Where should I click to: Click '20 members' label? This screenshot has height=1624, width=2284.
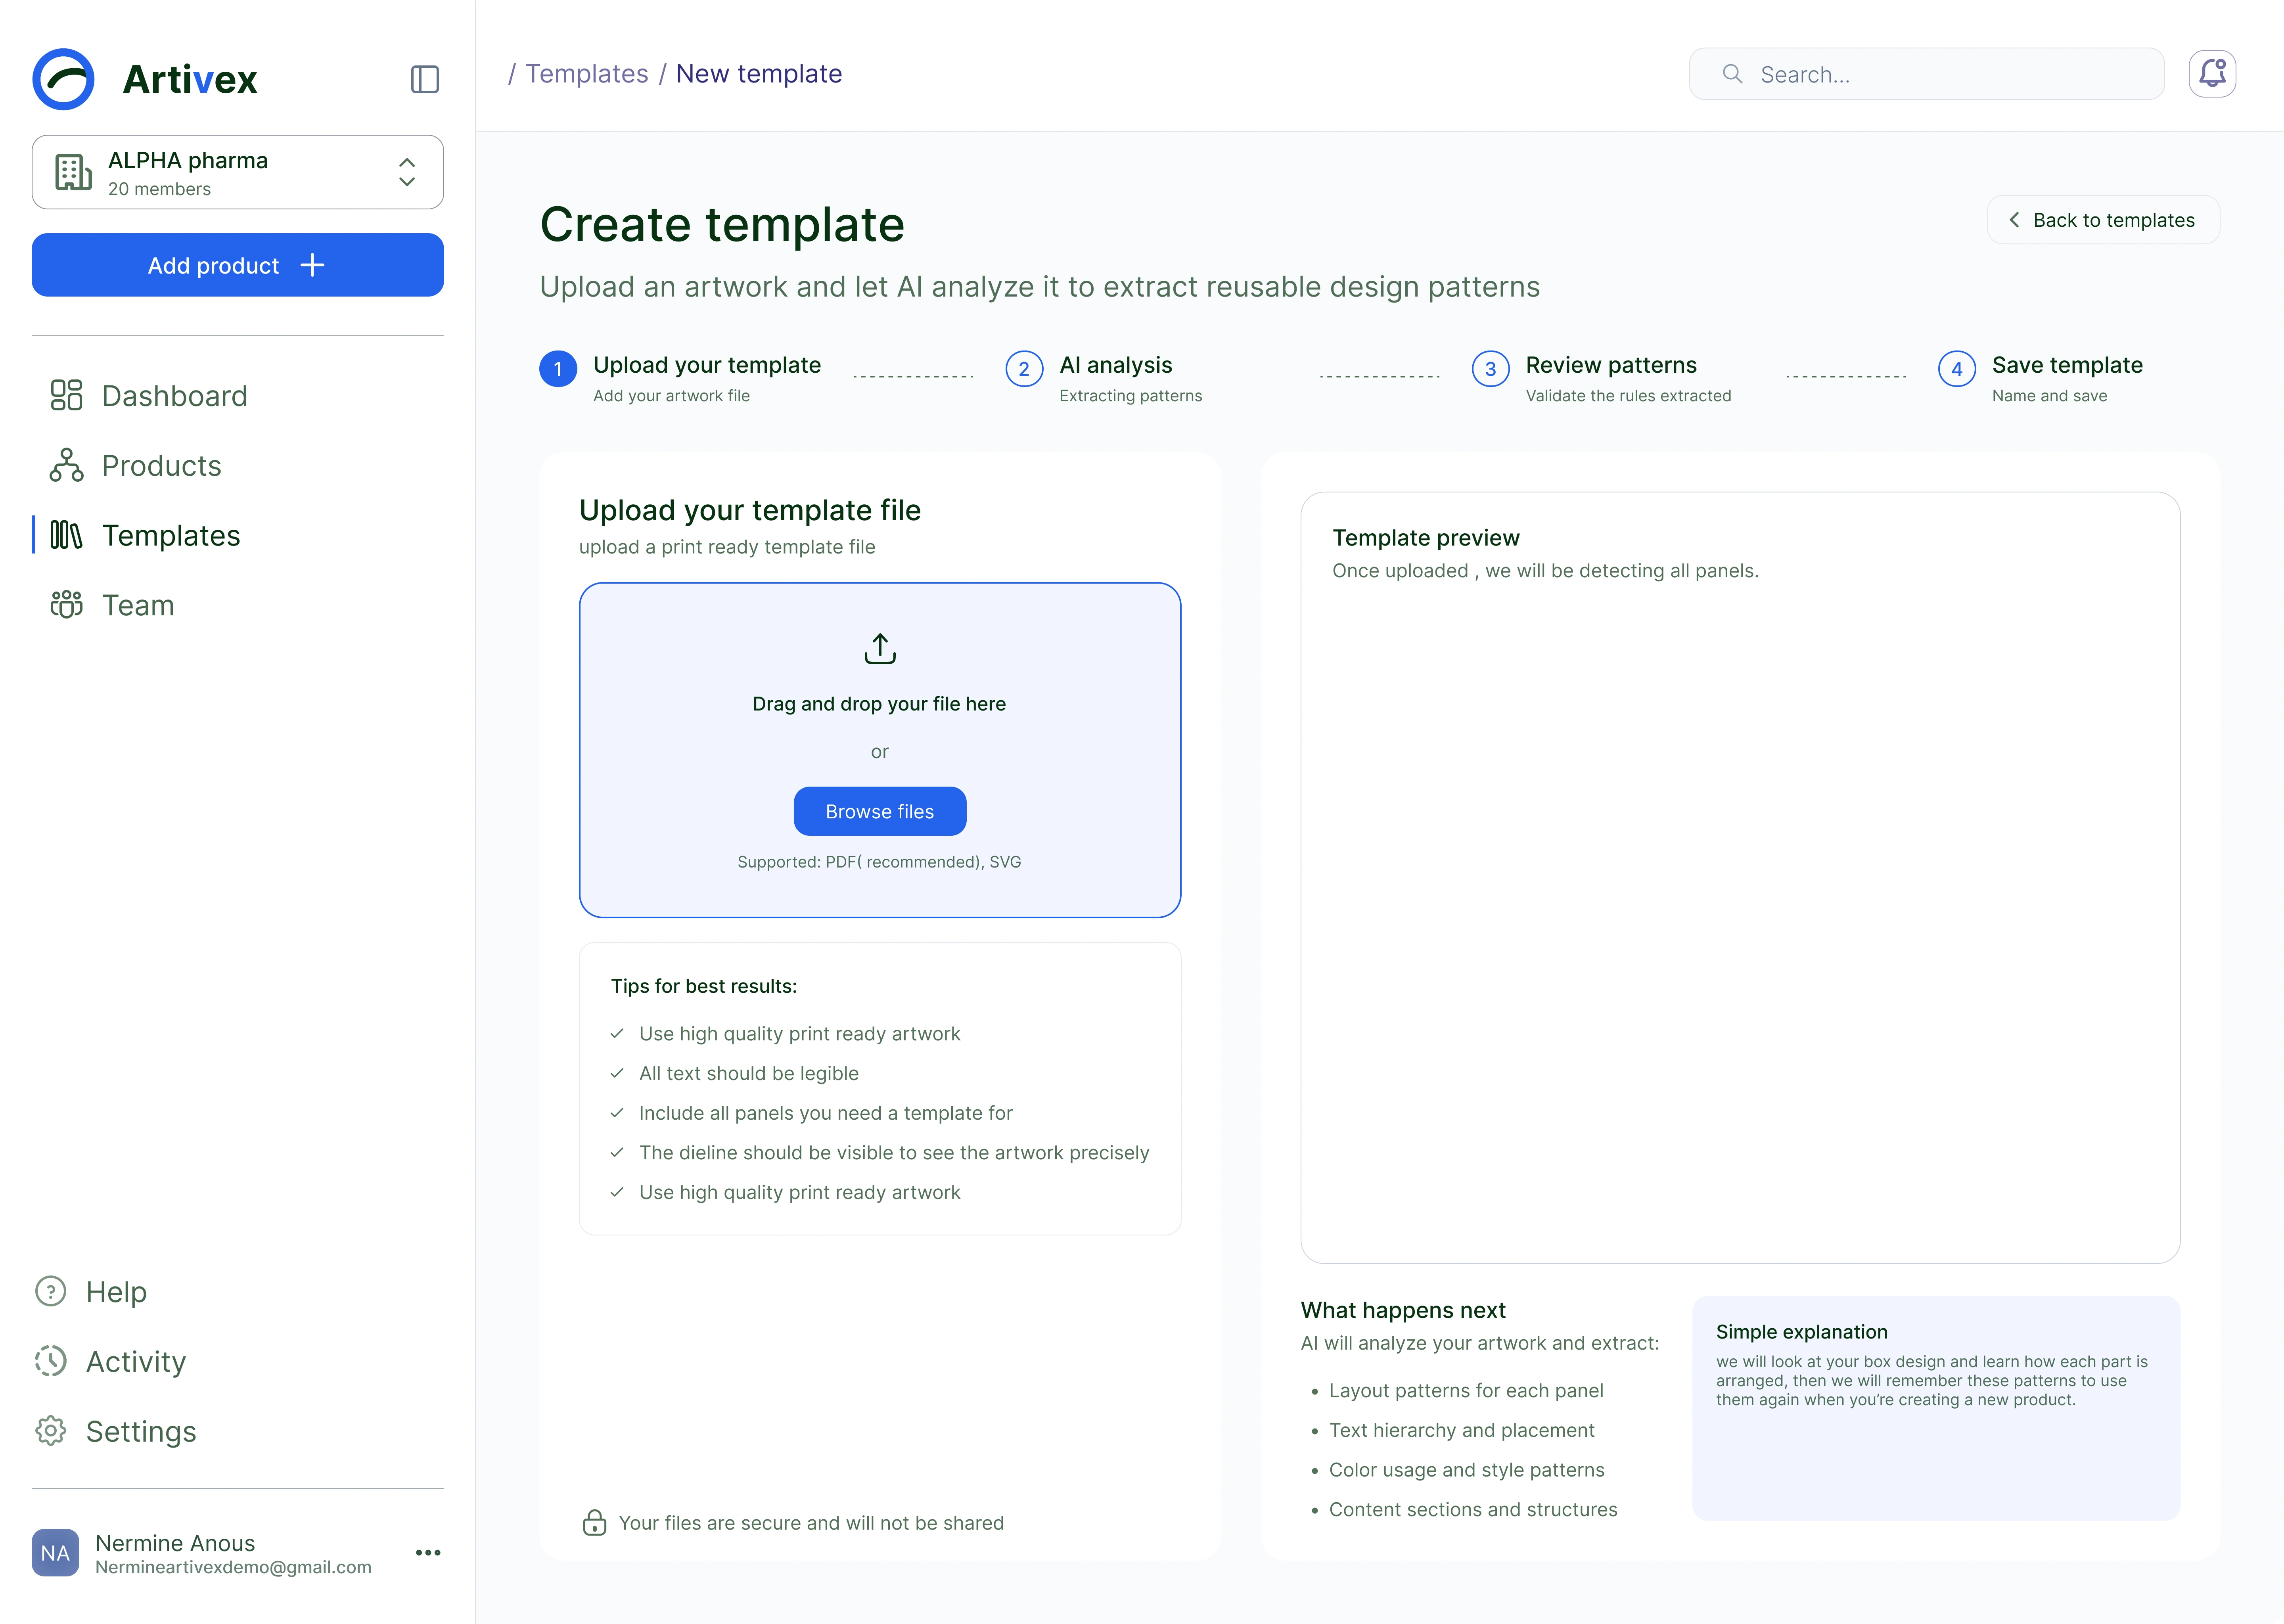[160, 189]
